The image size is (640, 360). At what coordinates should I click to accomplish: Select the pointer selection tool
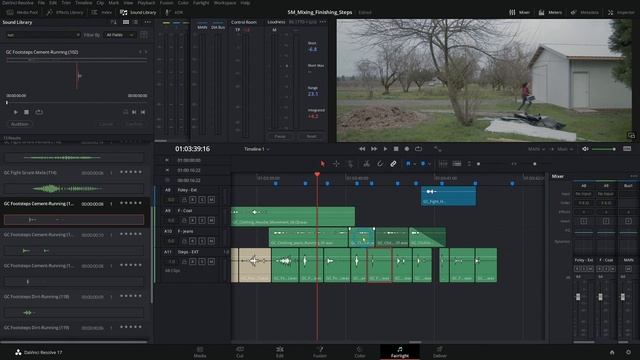[x=323, y=164]
